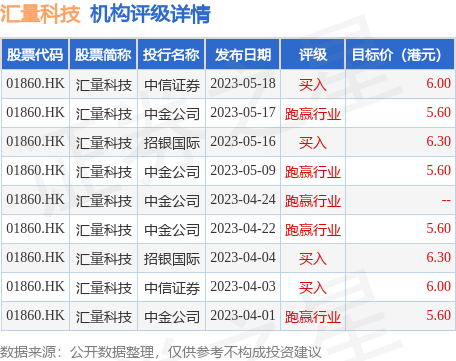Viewport: 456px width, 361px height.
Task: Click 跑赢行业 rating in the 2023-04-22 row
Action: tap(313, 230)
